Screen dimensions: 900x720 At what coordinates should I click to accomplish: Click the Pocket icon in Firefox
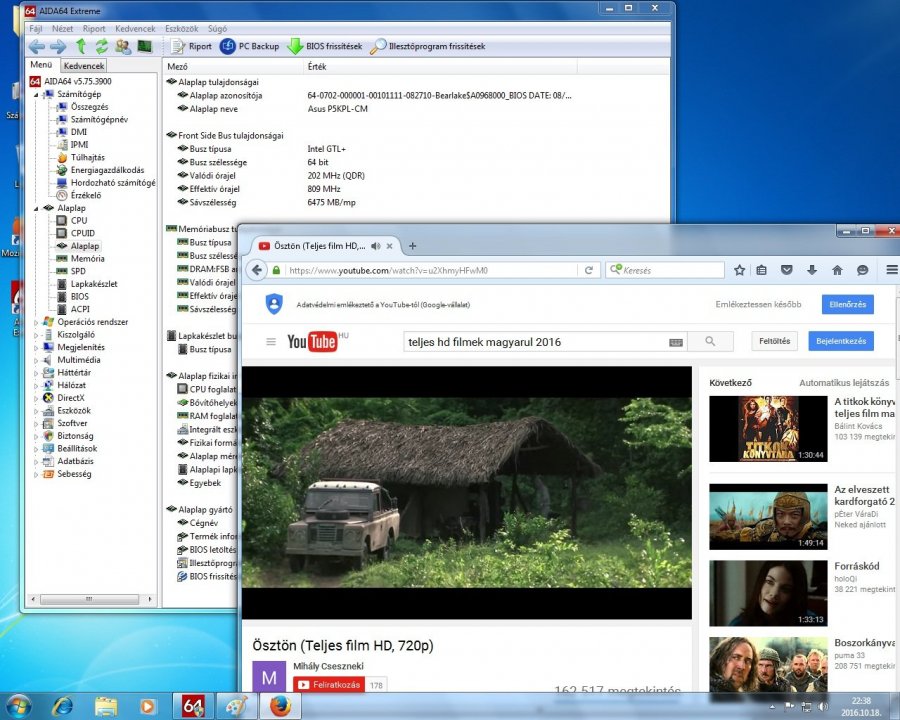pyautogui.click(x=786, y=270)
